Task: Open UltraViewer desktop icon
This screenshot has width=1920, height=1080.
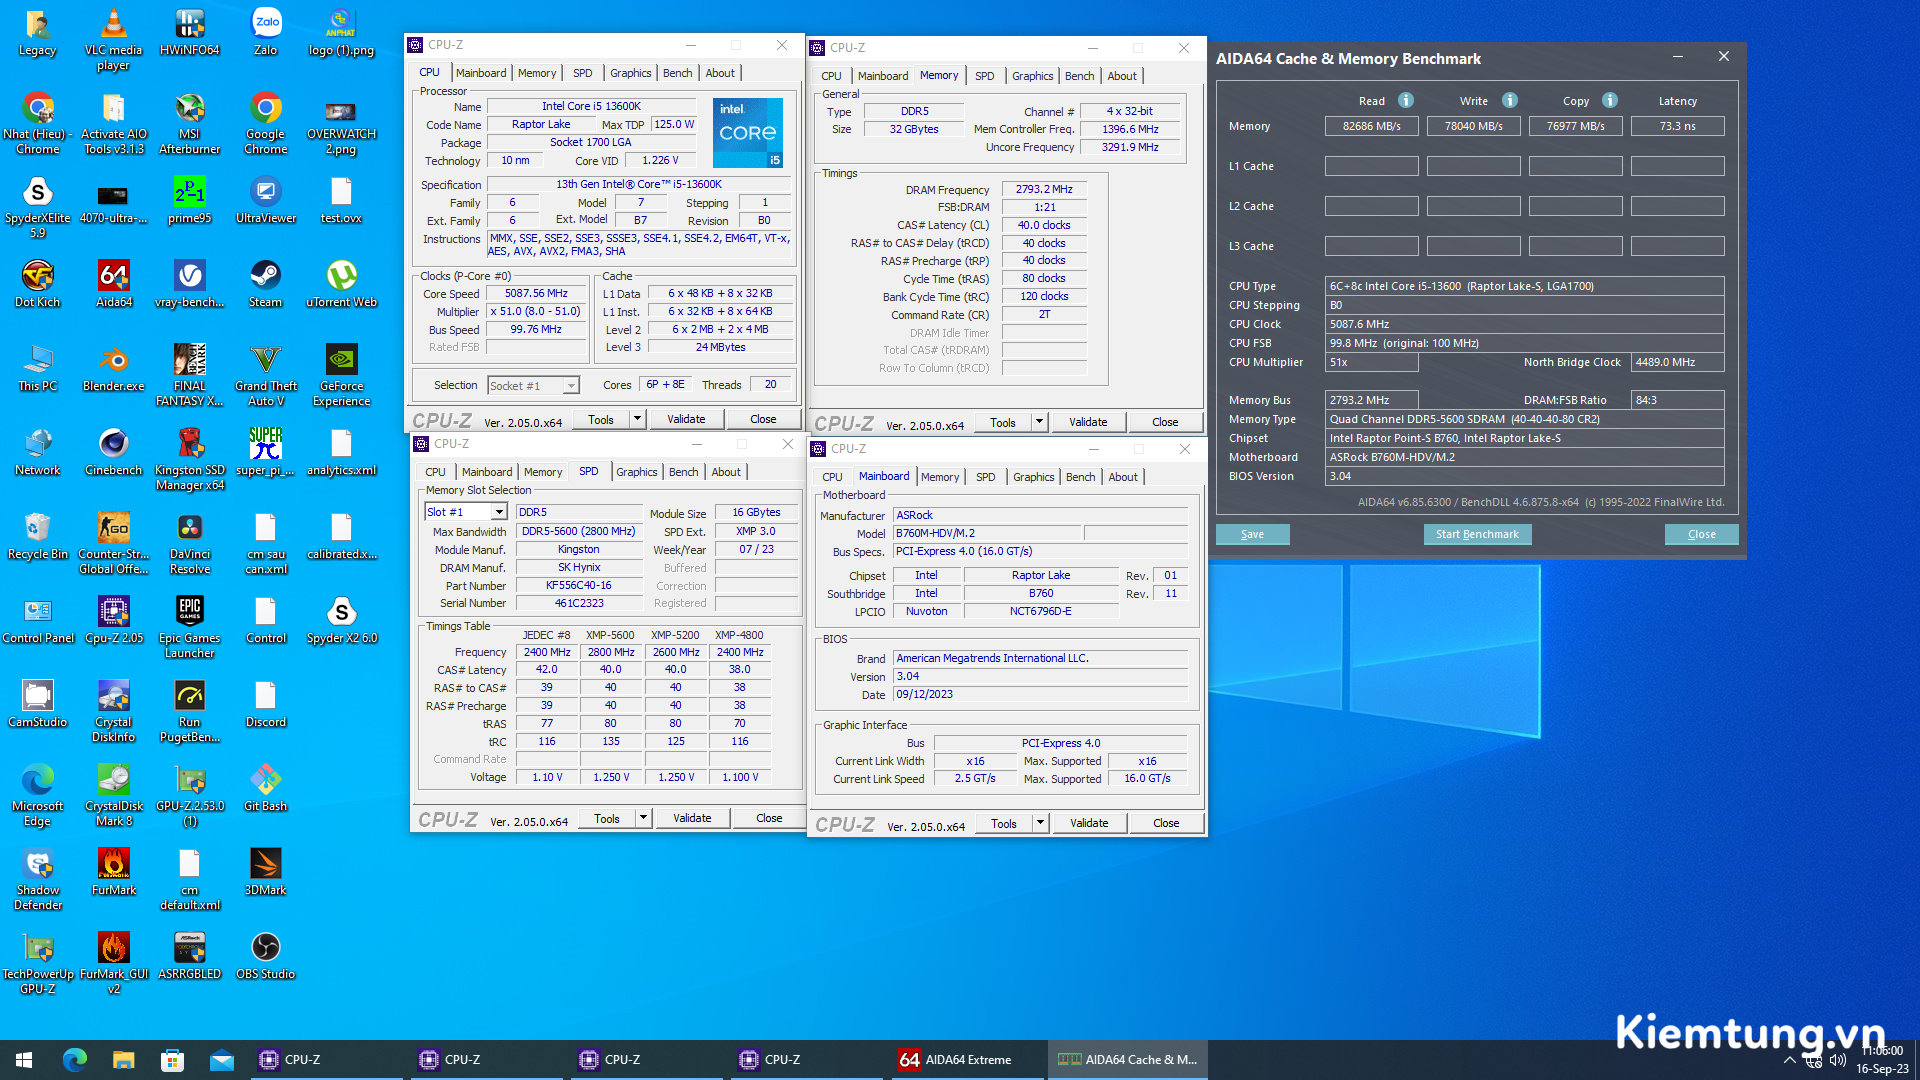Action: pos(266,200)
